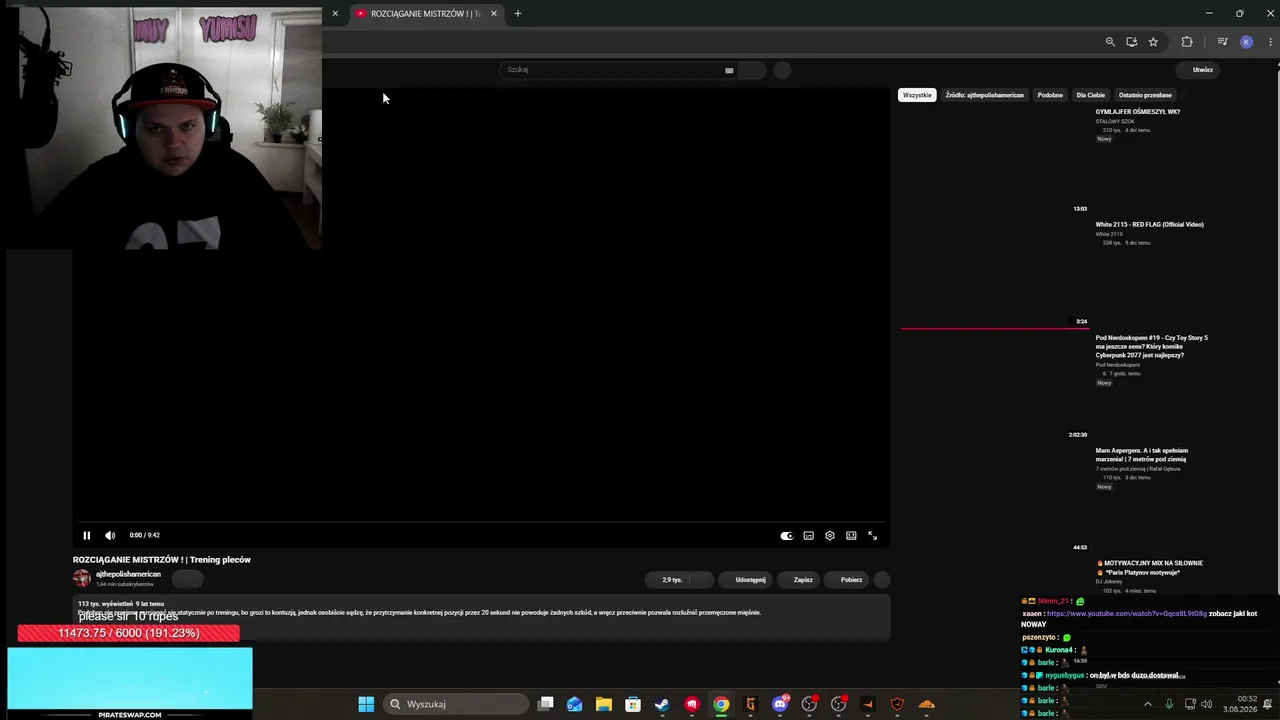This screenshot has width=1280, height=720.
Task: Select the ROZCIĄGANIE MISTRZÓW browser tab
Action: click(x=426, y=14)
